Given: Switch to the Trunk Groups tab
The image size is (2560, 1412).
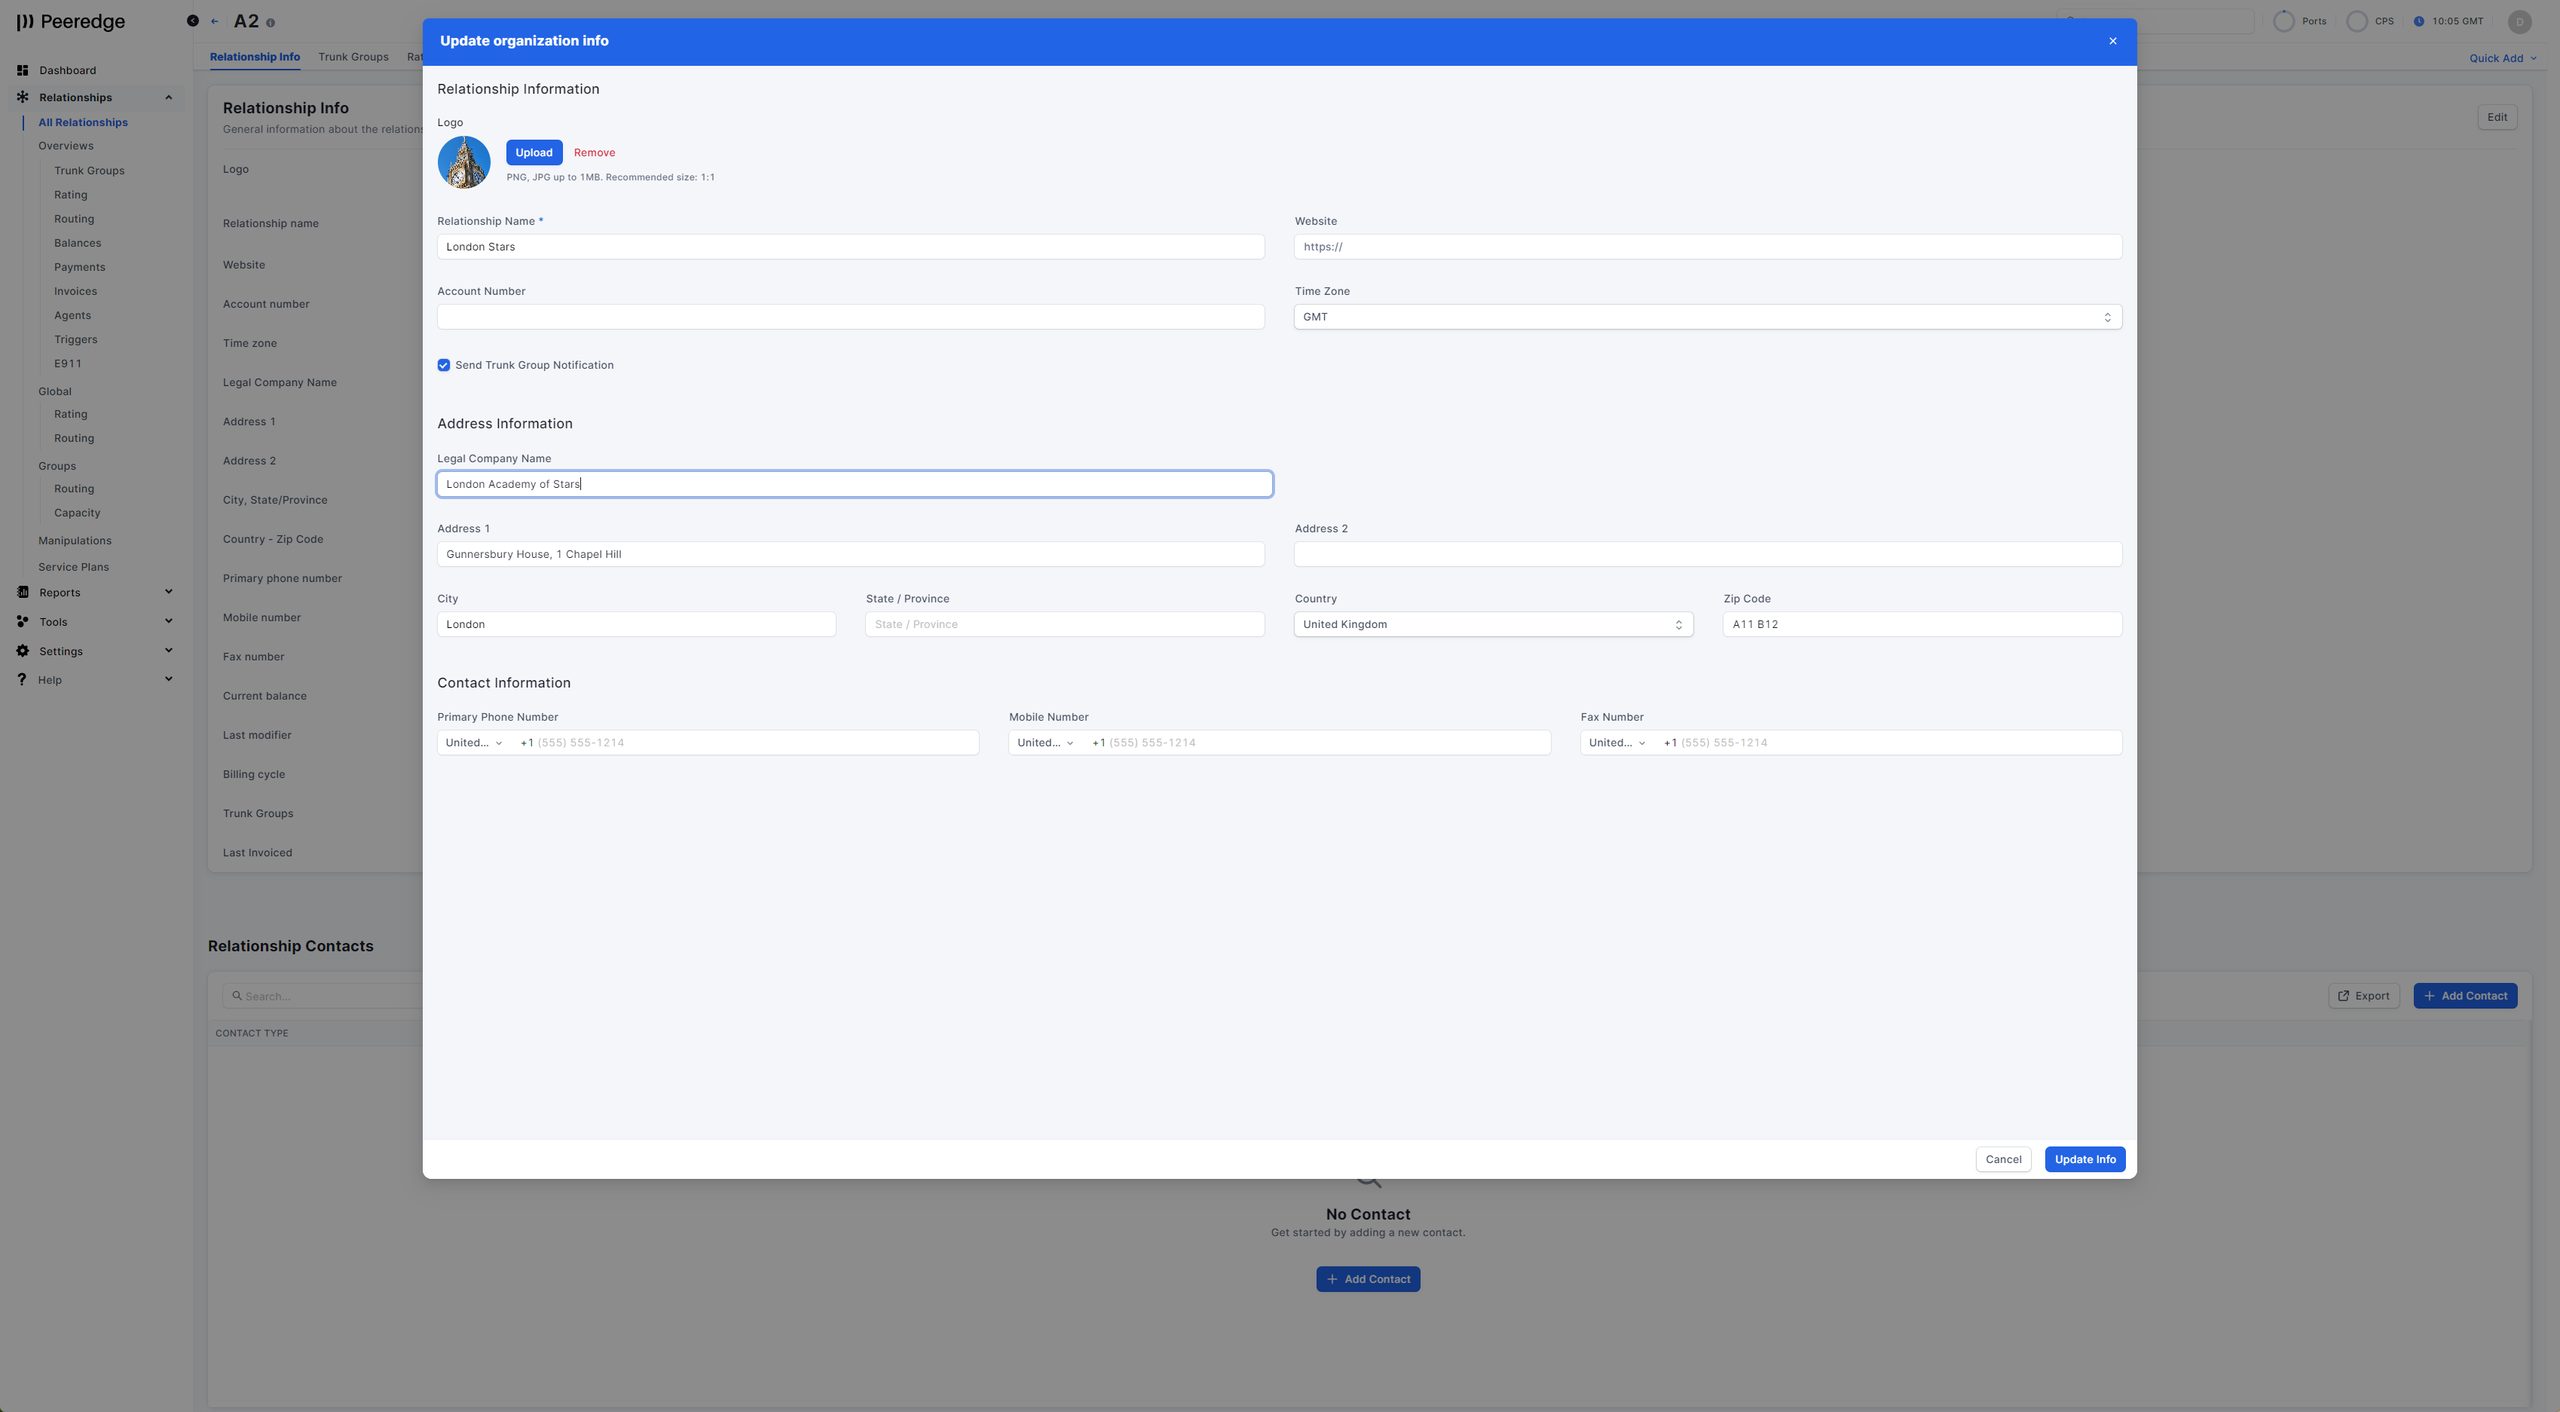Looking at the screenshot, I should (x=353, y=57).
